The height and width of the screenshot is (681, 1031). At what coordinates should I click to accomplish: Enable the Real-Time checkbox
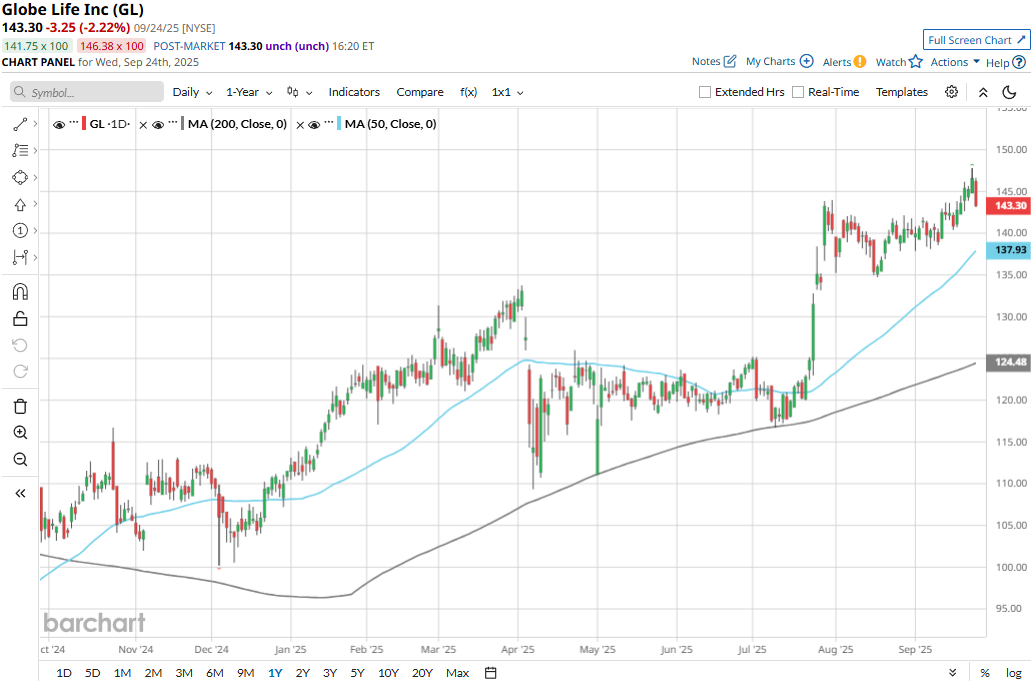[798, 92]
